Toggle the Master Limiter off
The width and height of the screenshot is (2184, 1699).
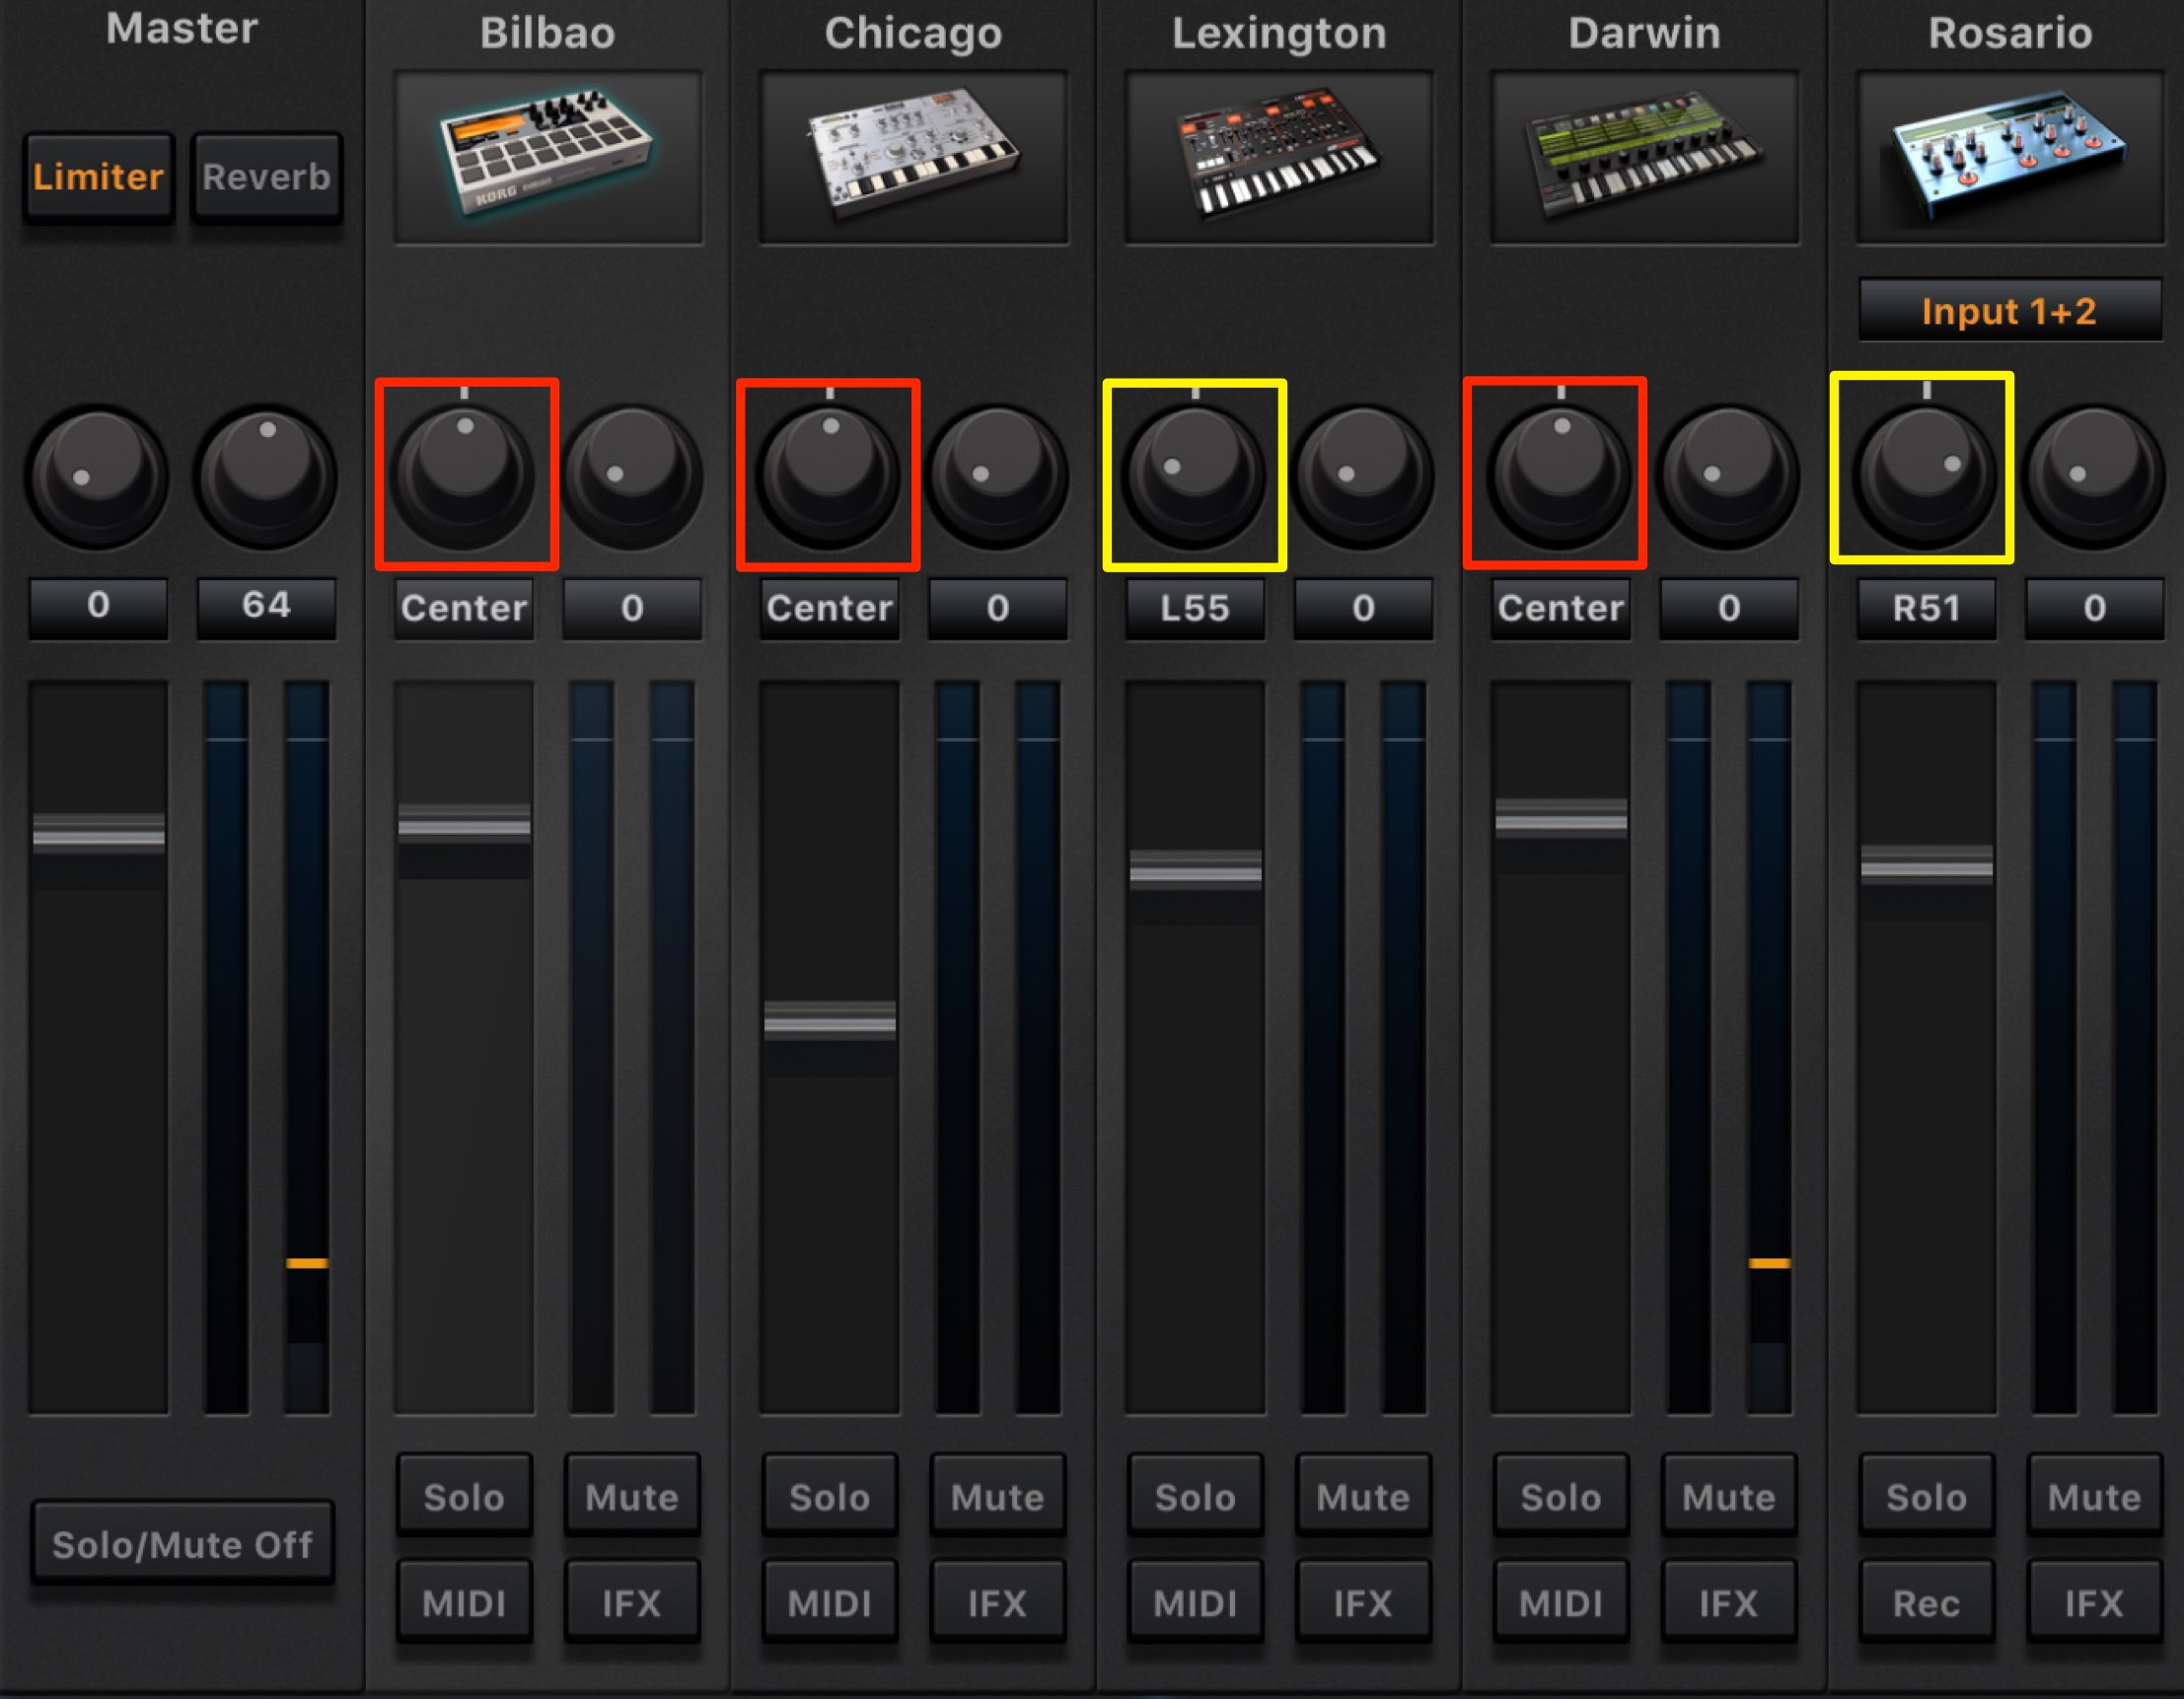pyautogui.click(x=99, y=177)
